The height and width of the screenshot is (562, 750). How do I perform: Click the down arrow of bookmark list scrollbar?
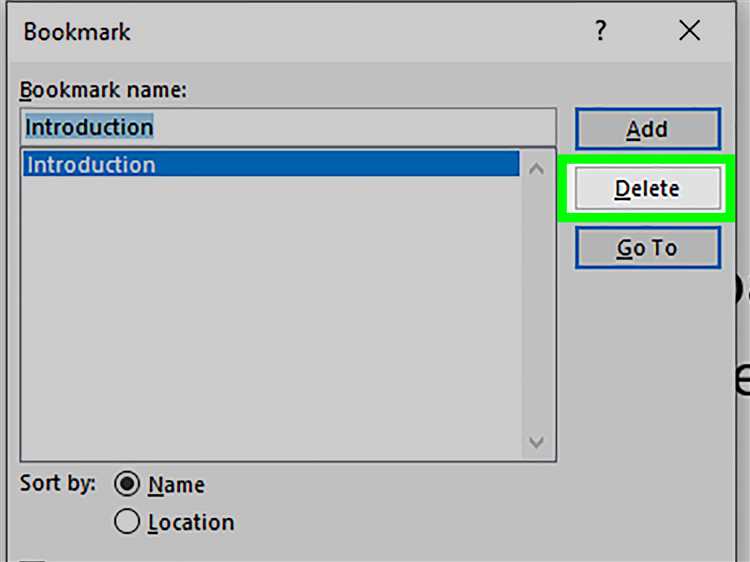click(x=536, y=441)
